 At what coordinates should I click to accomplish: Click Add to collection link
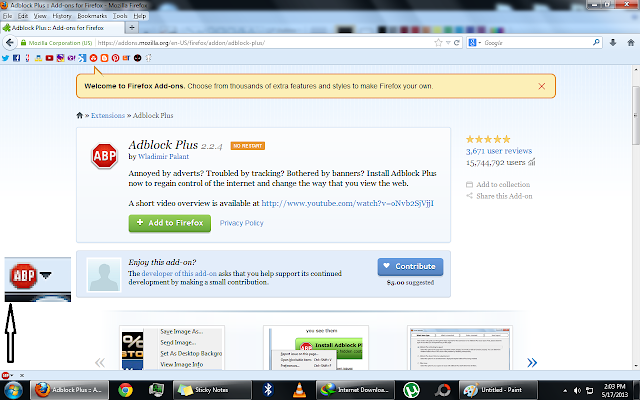tap(498, 184)
